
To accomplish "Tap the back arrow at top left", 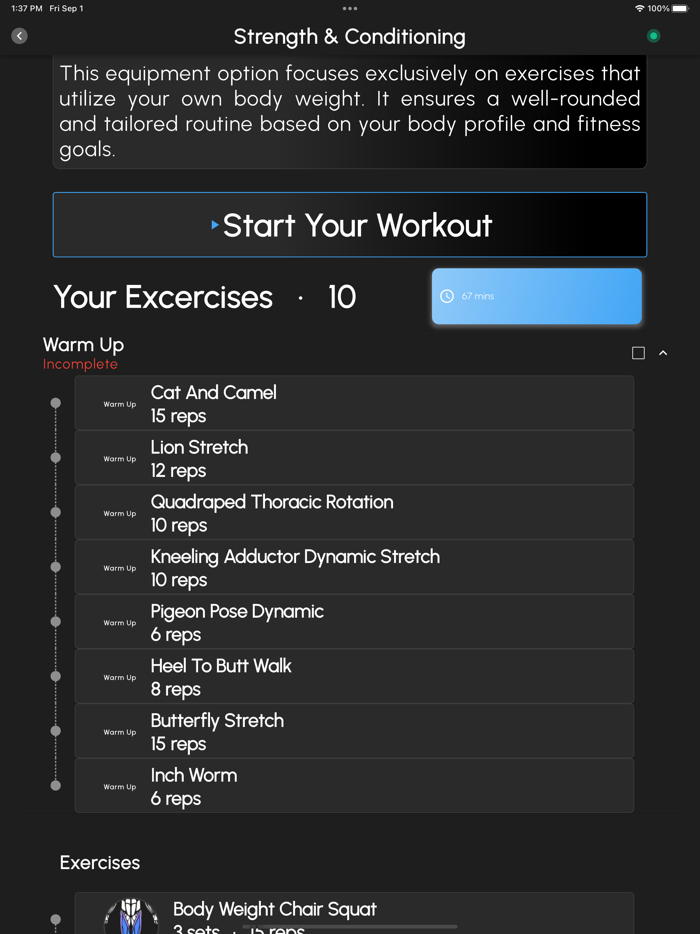I will 18,35.
